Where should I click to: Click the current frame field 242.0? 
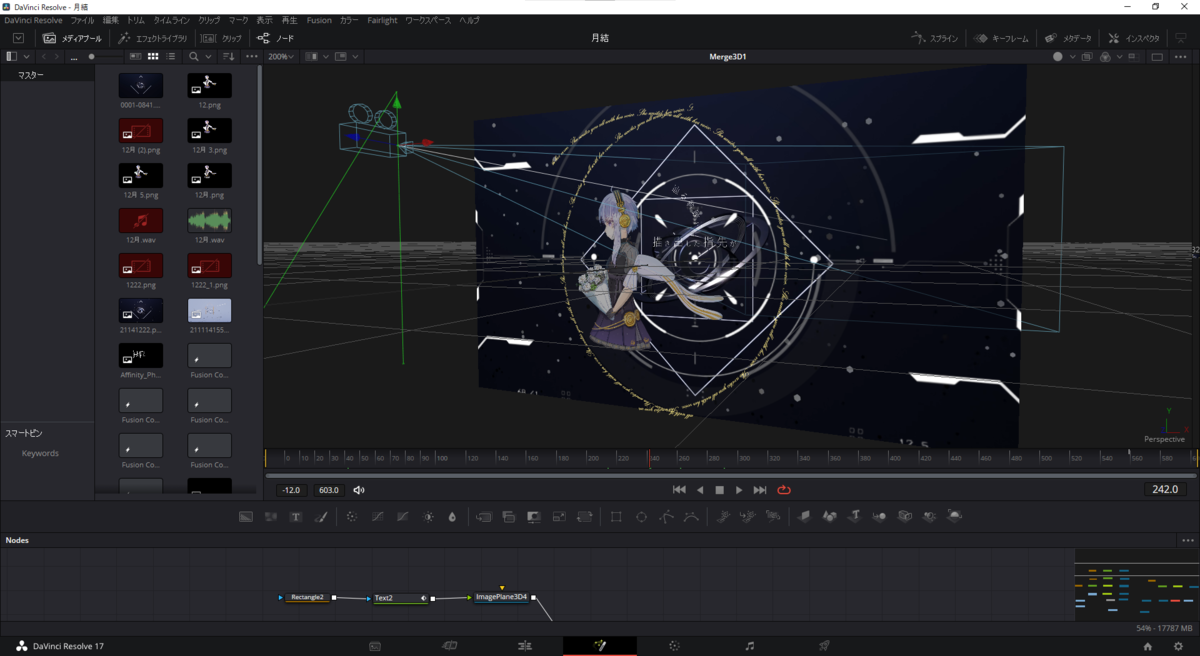pos(1166,490)
